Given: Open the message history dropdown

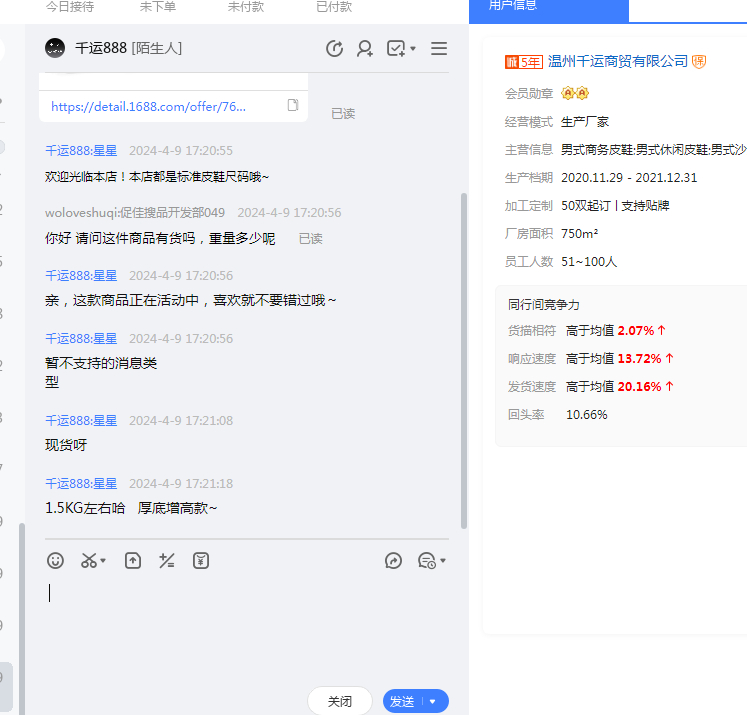Looking at the screenshot, I should pos(431,561).
